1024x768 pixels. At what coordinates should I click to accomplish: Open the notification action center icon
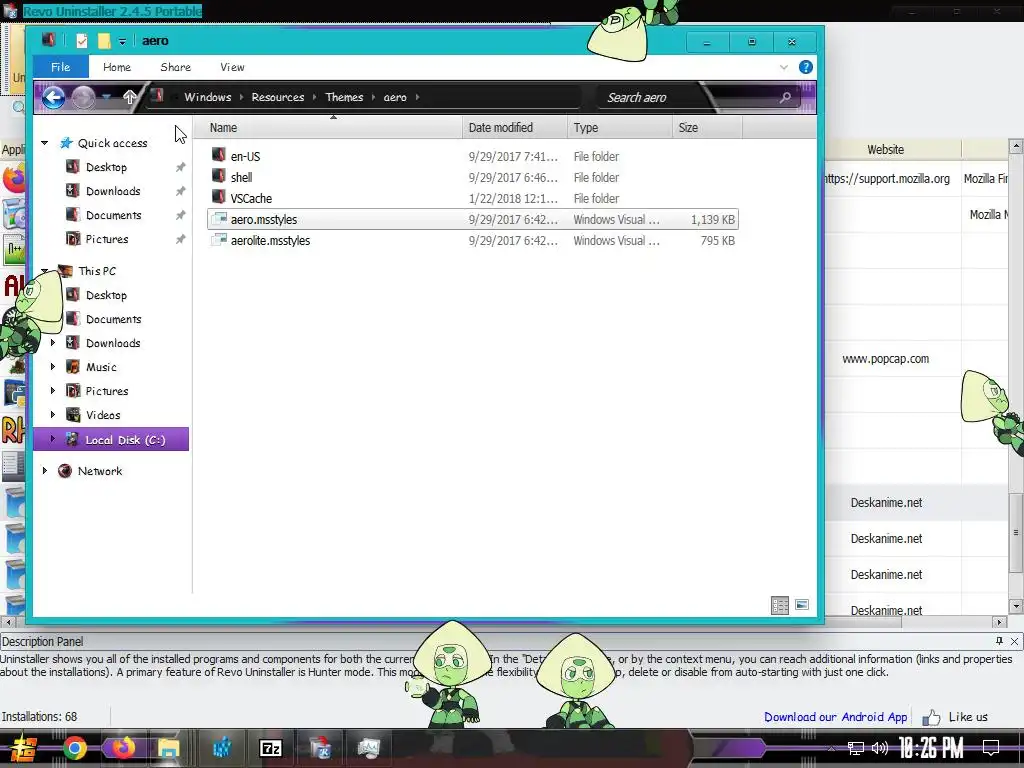(991, 748)
